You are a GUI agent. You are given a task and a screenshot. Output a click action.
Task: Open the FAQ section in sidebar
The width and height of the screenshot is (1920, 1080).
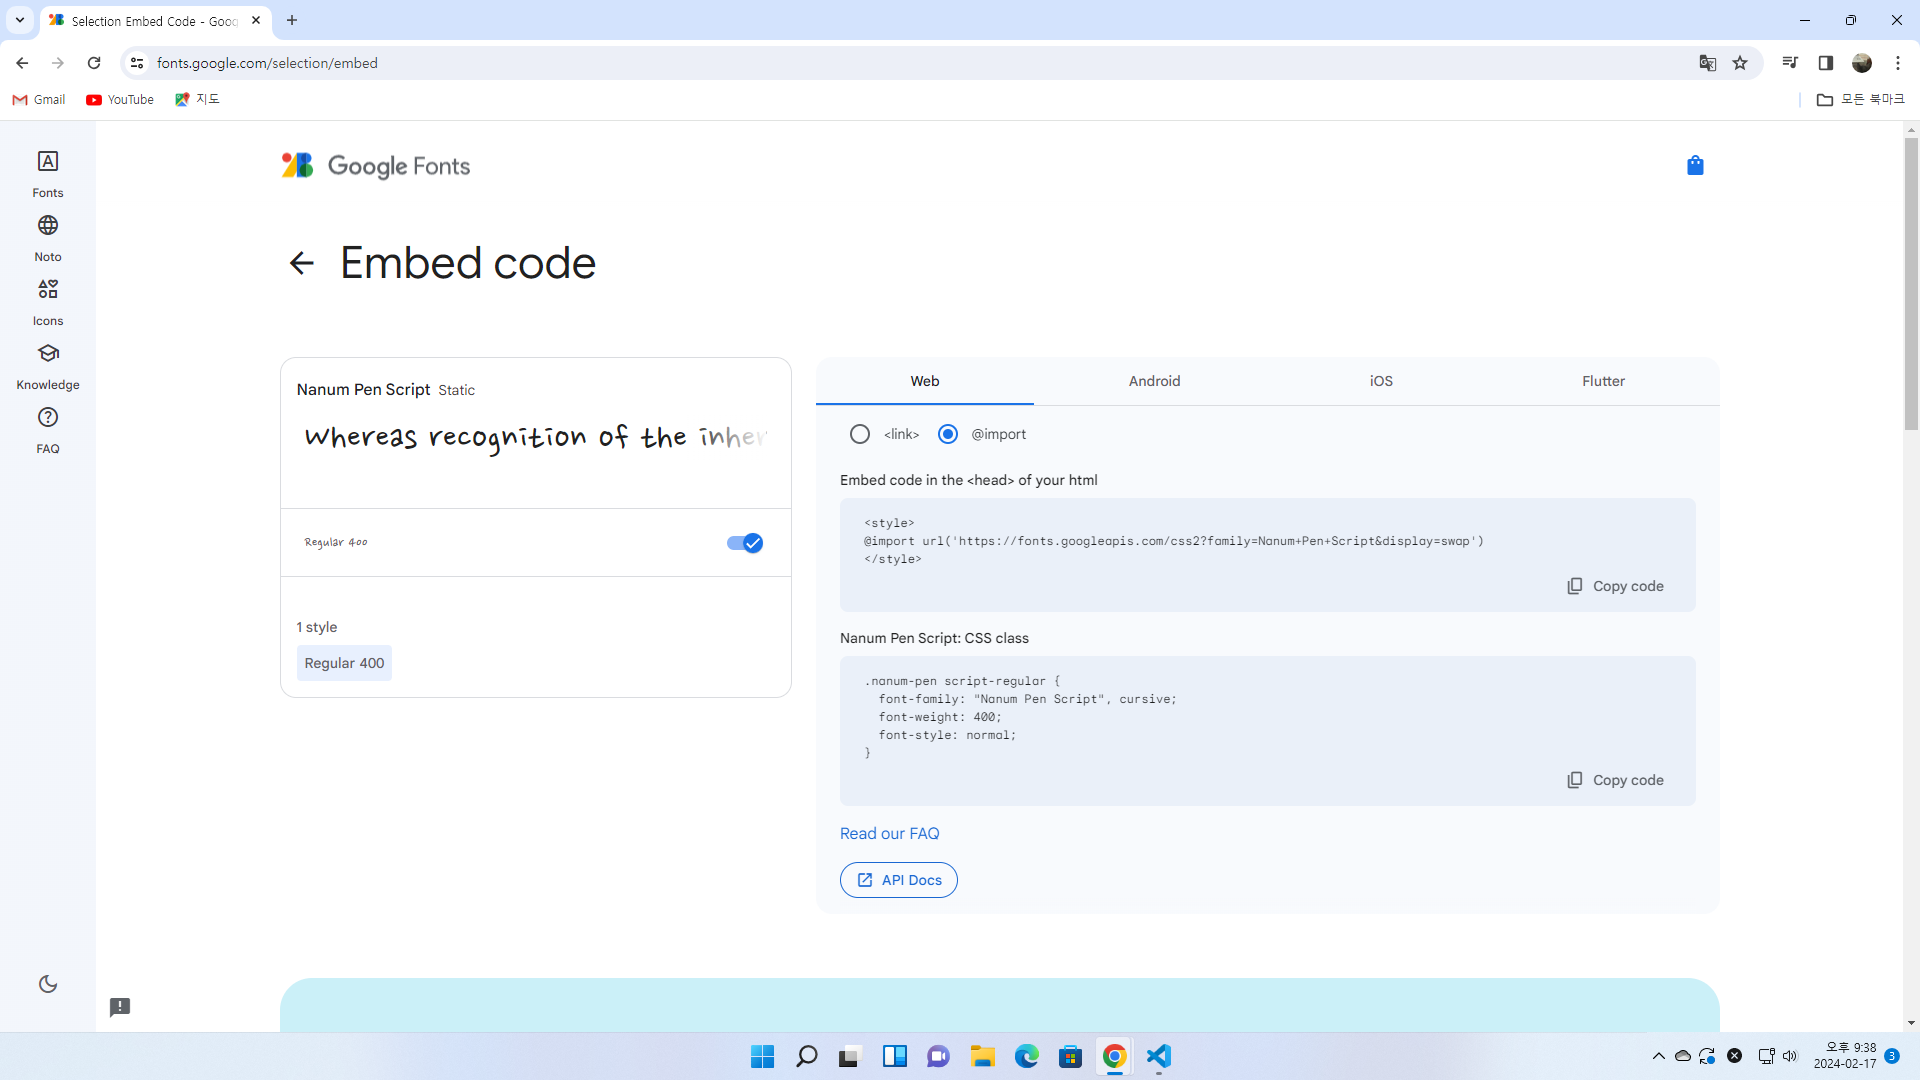point(48,430)
